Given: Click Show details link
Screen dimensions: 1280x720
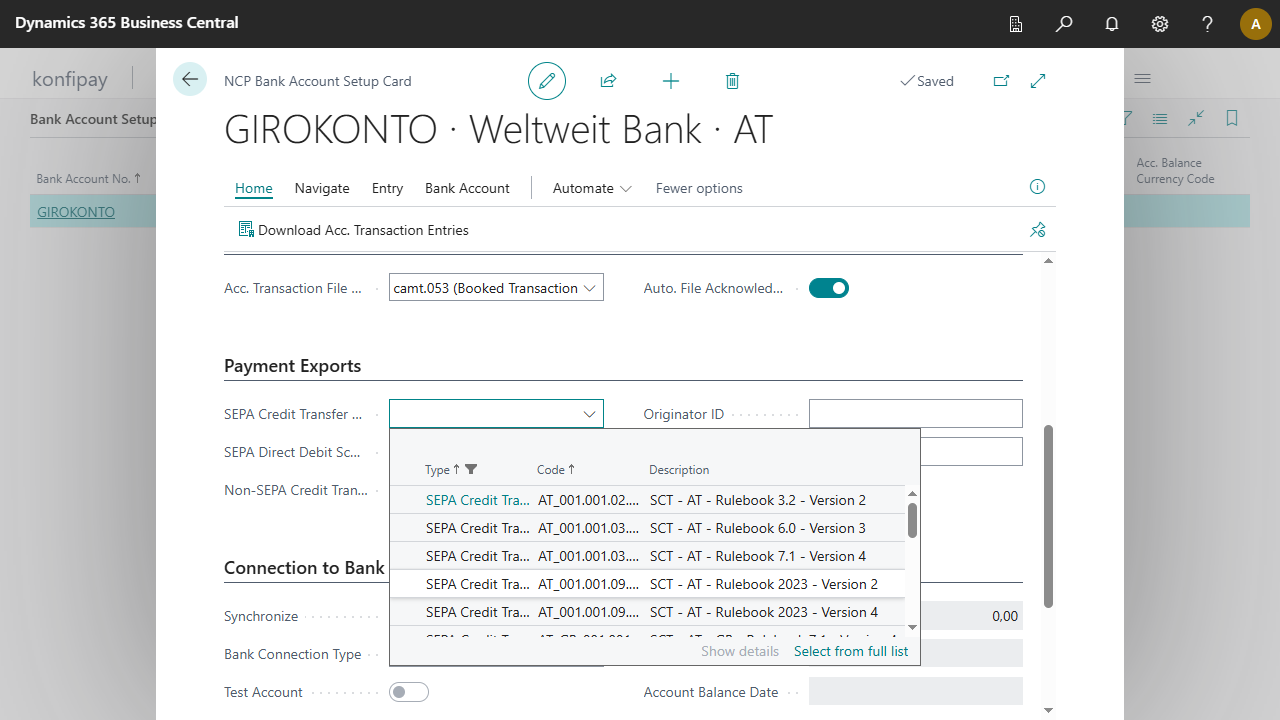Looking at the screenshot, I should click(740, 651).
